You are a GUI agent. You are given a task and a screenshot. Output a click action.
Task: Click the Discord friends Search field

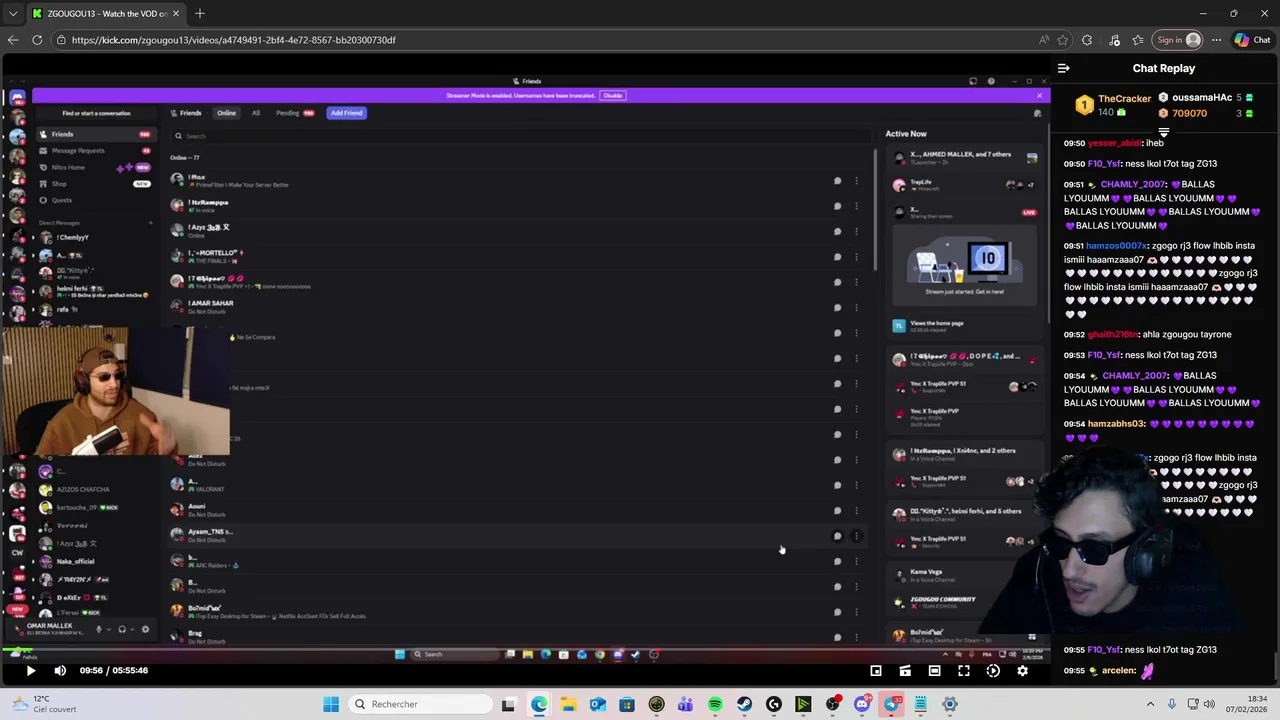click(520, 136)
